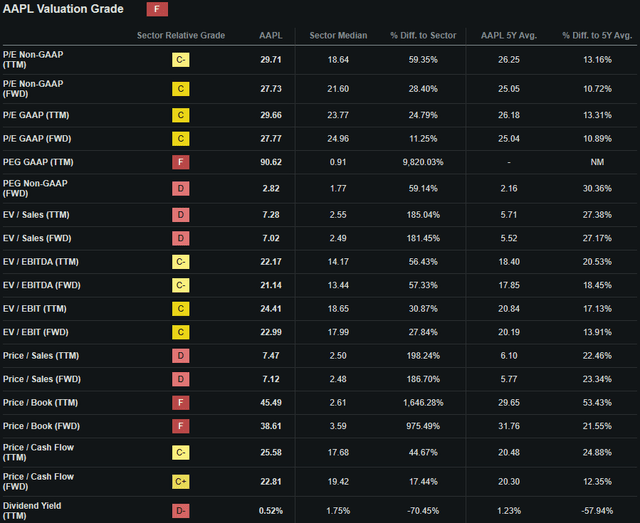Select the Price / Book (FWD) row label

pyautogui.click(x=41, y=426)
